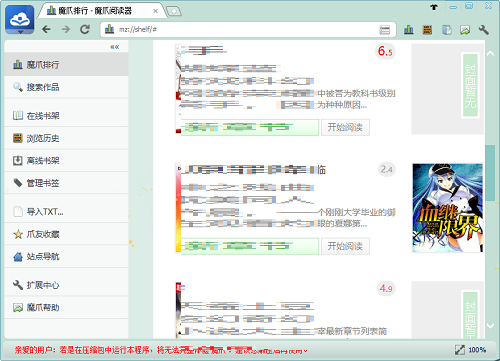
Task: Open 魔爪帮助 in sidebar
Action: click(x=66, y=307)
